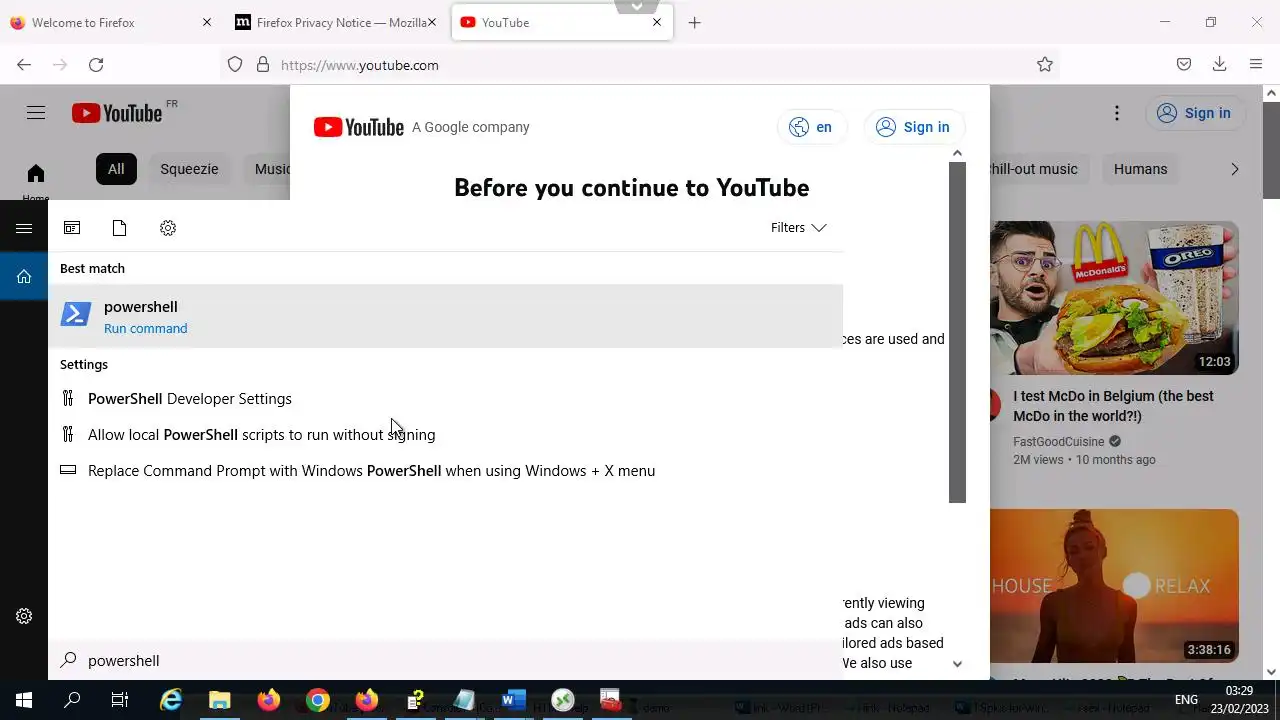Show more filter chips with right arrow
Screen dimensions: 1280x720
tap(1235, 169)
